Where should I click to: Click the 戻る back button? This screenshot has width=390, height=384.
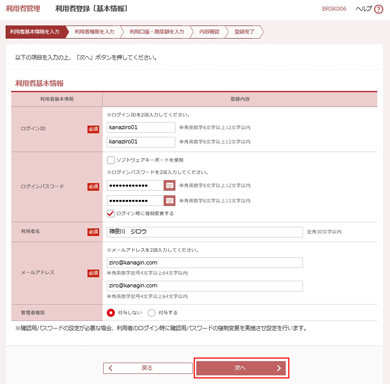tap(148, 368)
